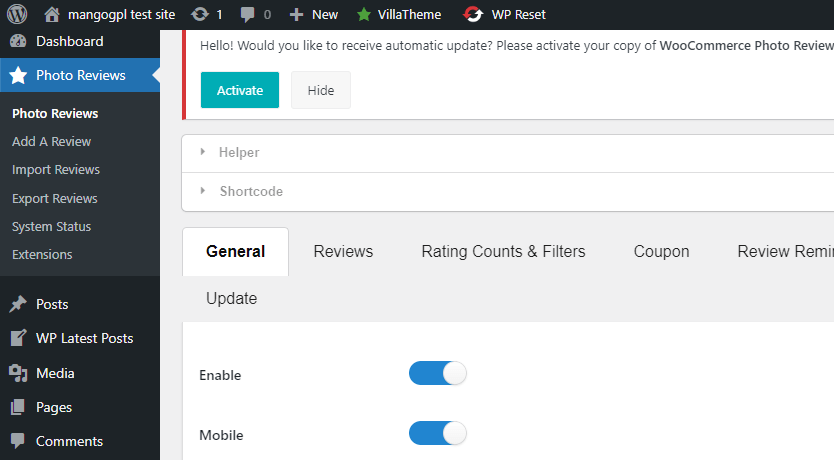Screen dimensions: 834x460
Task: Click the green VillaTheme star icon
Action: 364,14
